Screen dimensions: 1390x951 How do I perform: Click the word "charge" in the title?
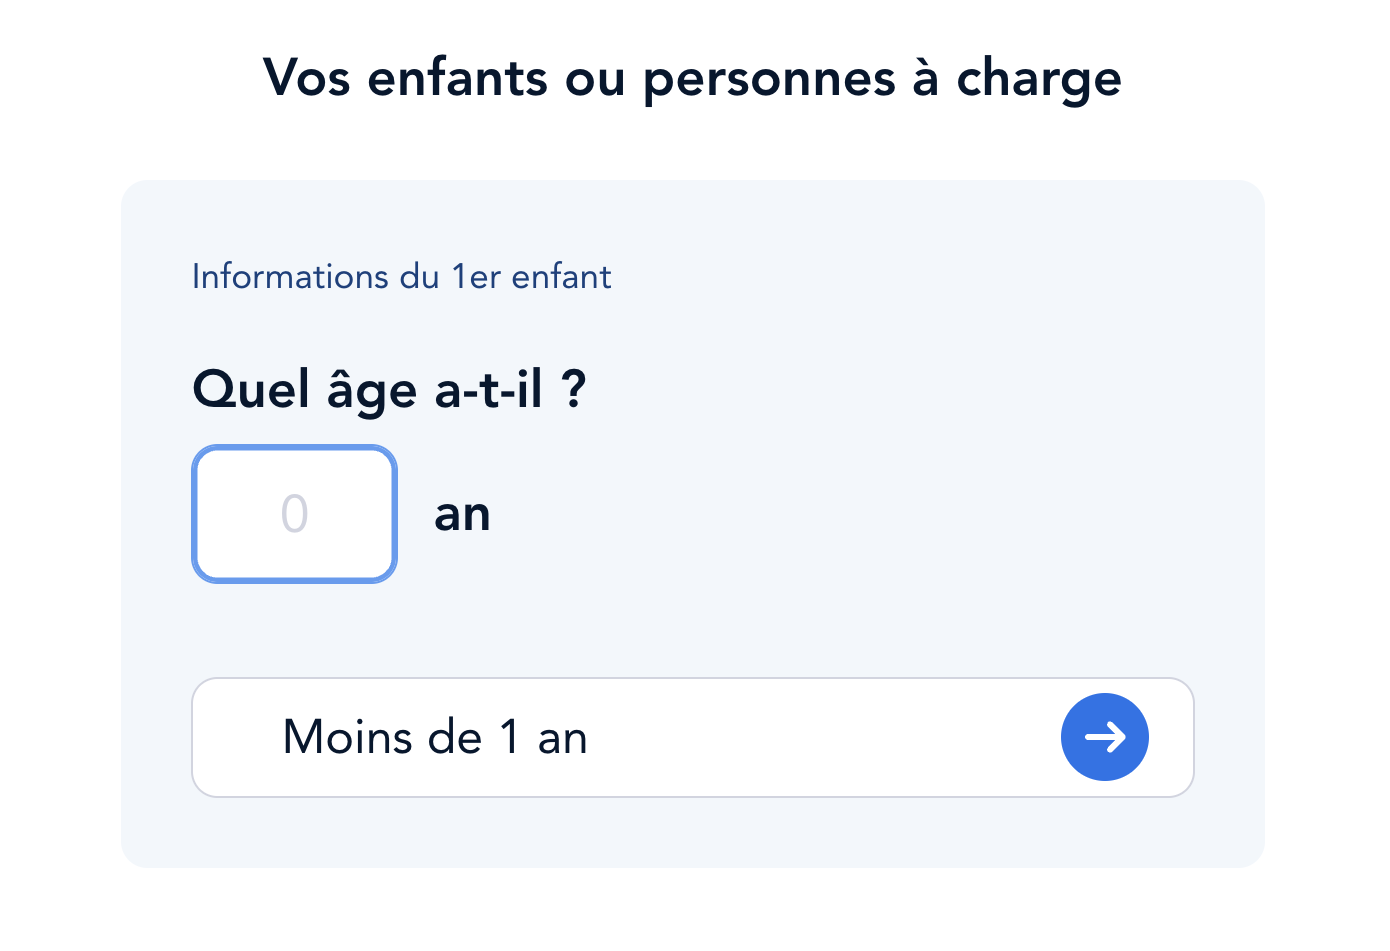(1039, 81)
